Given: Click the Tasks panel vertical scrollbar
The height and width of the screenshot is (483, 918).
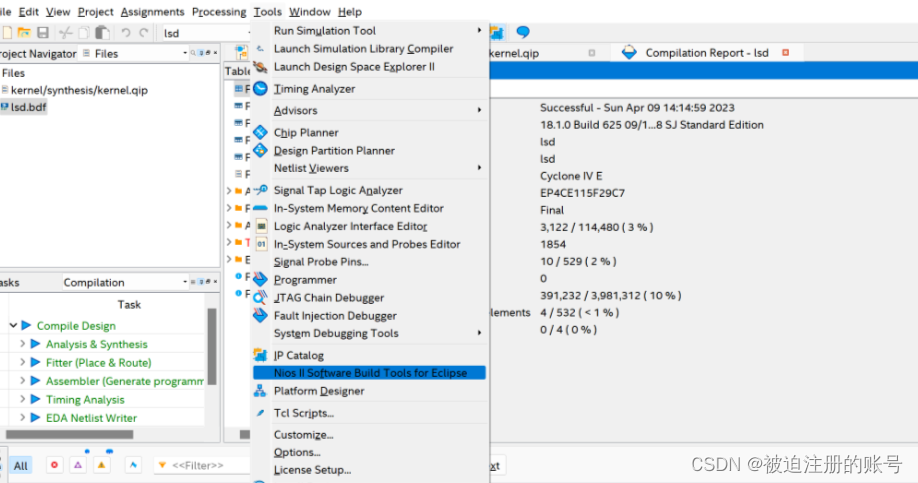Looking at the screenshot, I should (212, 345).
